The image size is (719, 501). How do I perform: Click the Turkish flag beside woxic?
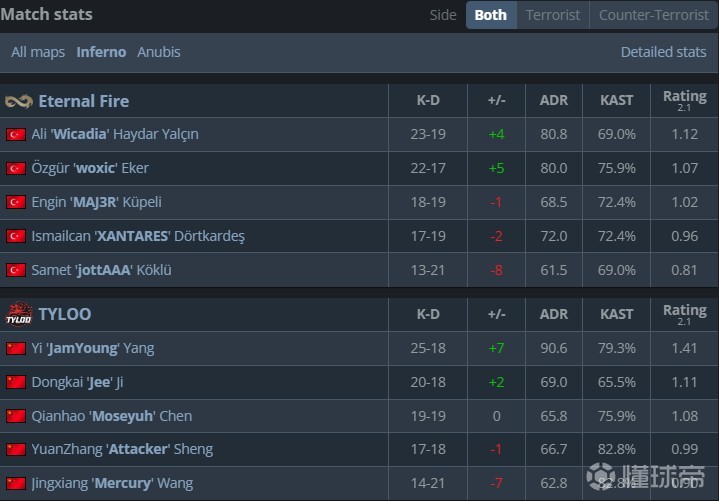(x=16, y=168)
